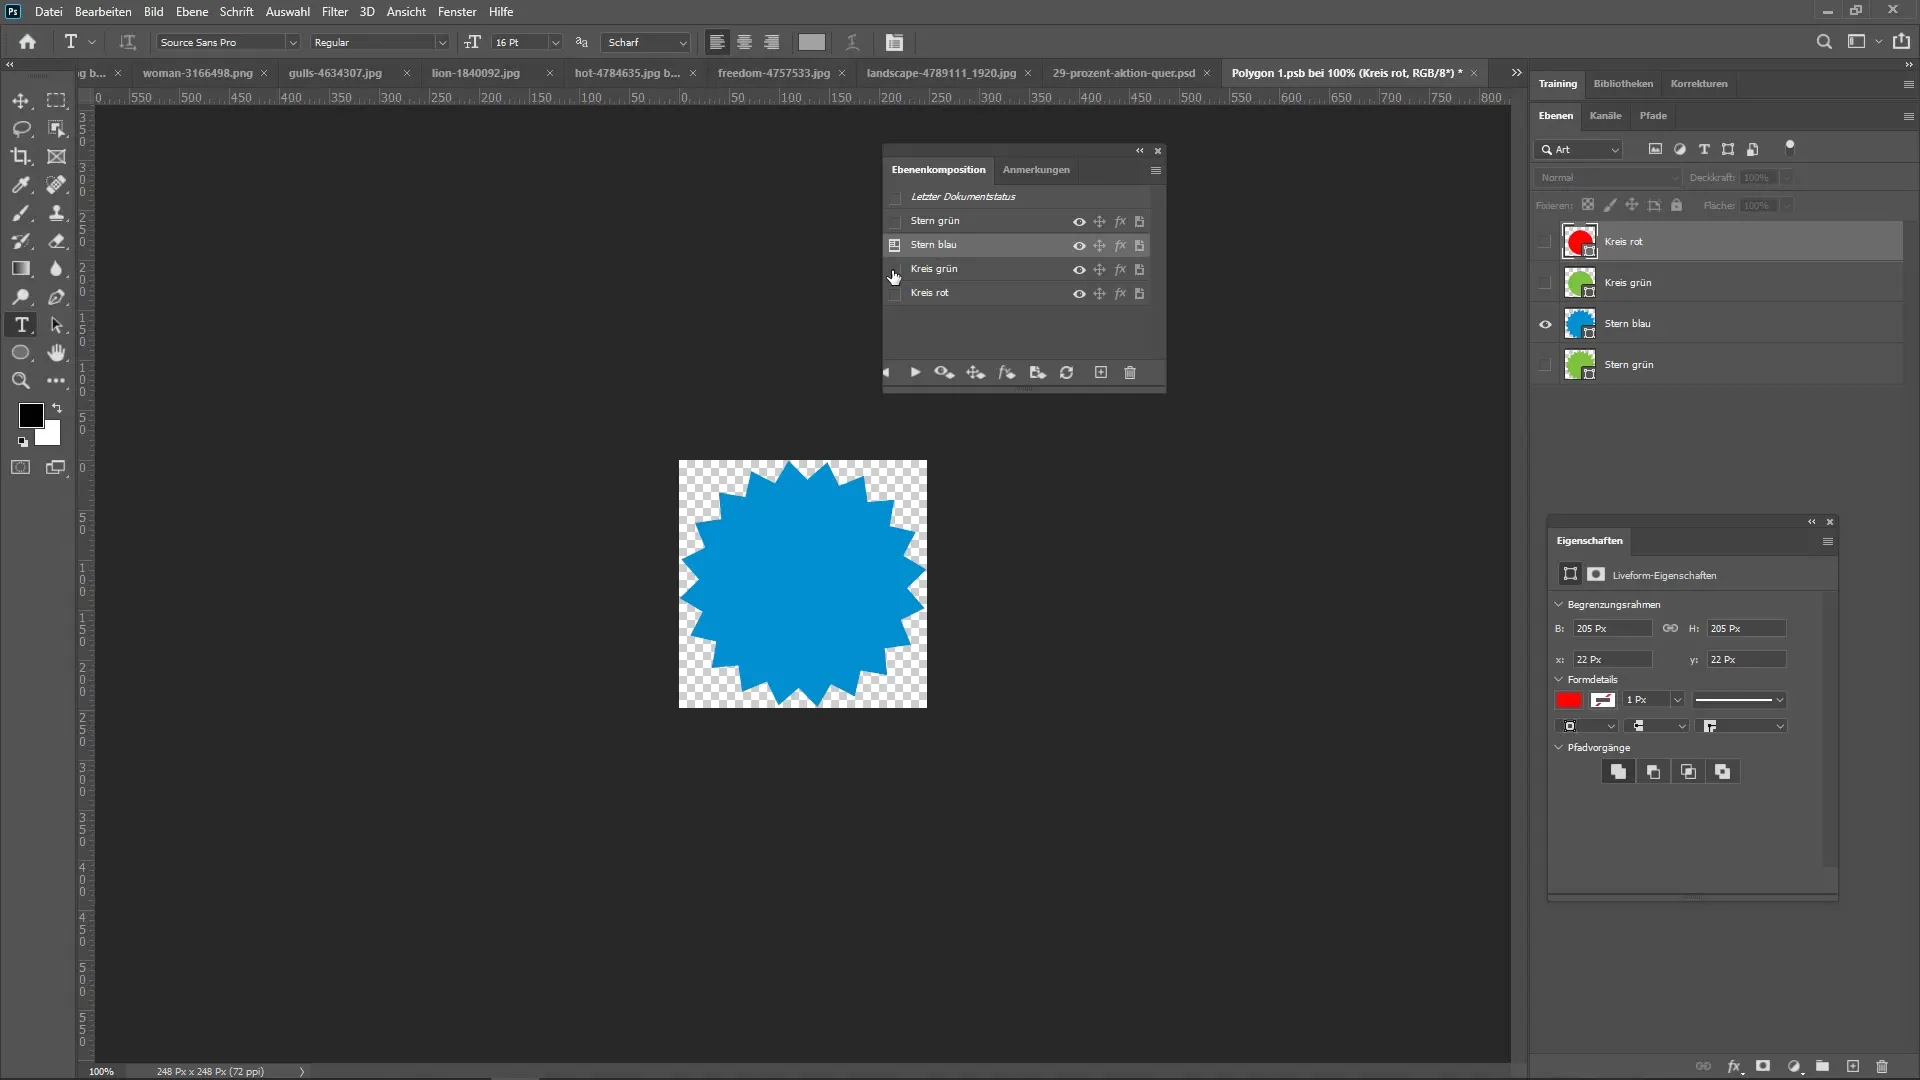Click the update layer comp icon
The width and height of the screenshot is (1920, 1080).
tap(1067, 373)
